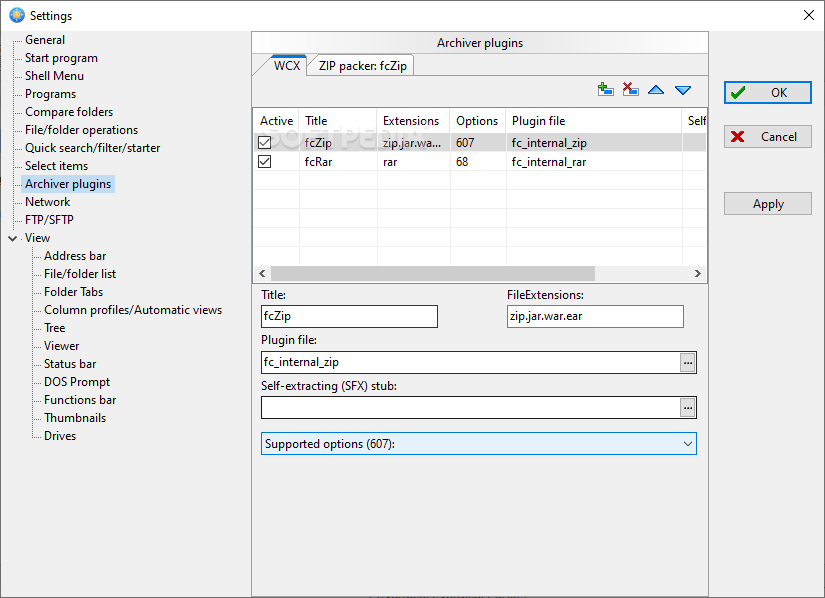Sort by the Title column header

click(338, 121)
